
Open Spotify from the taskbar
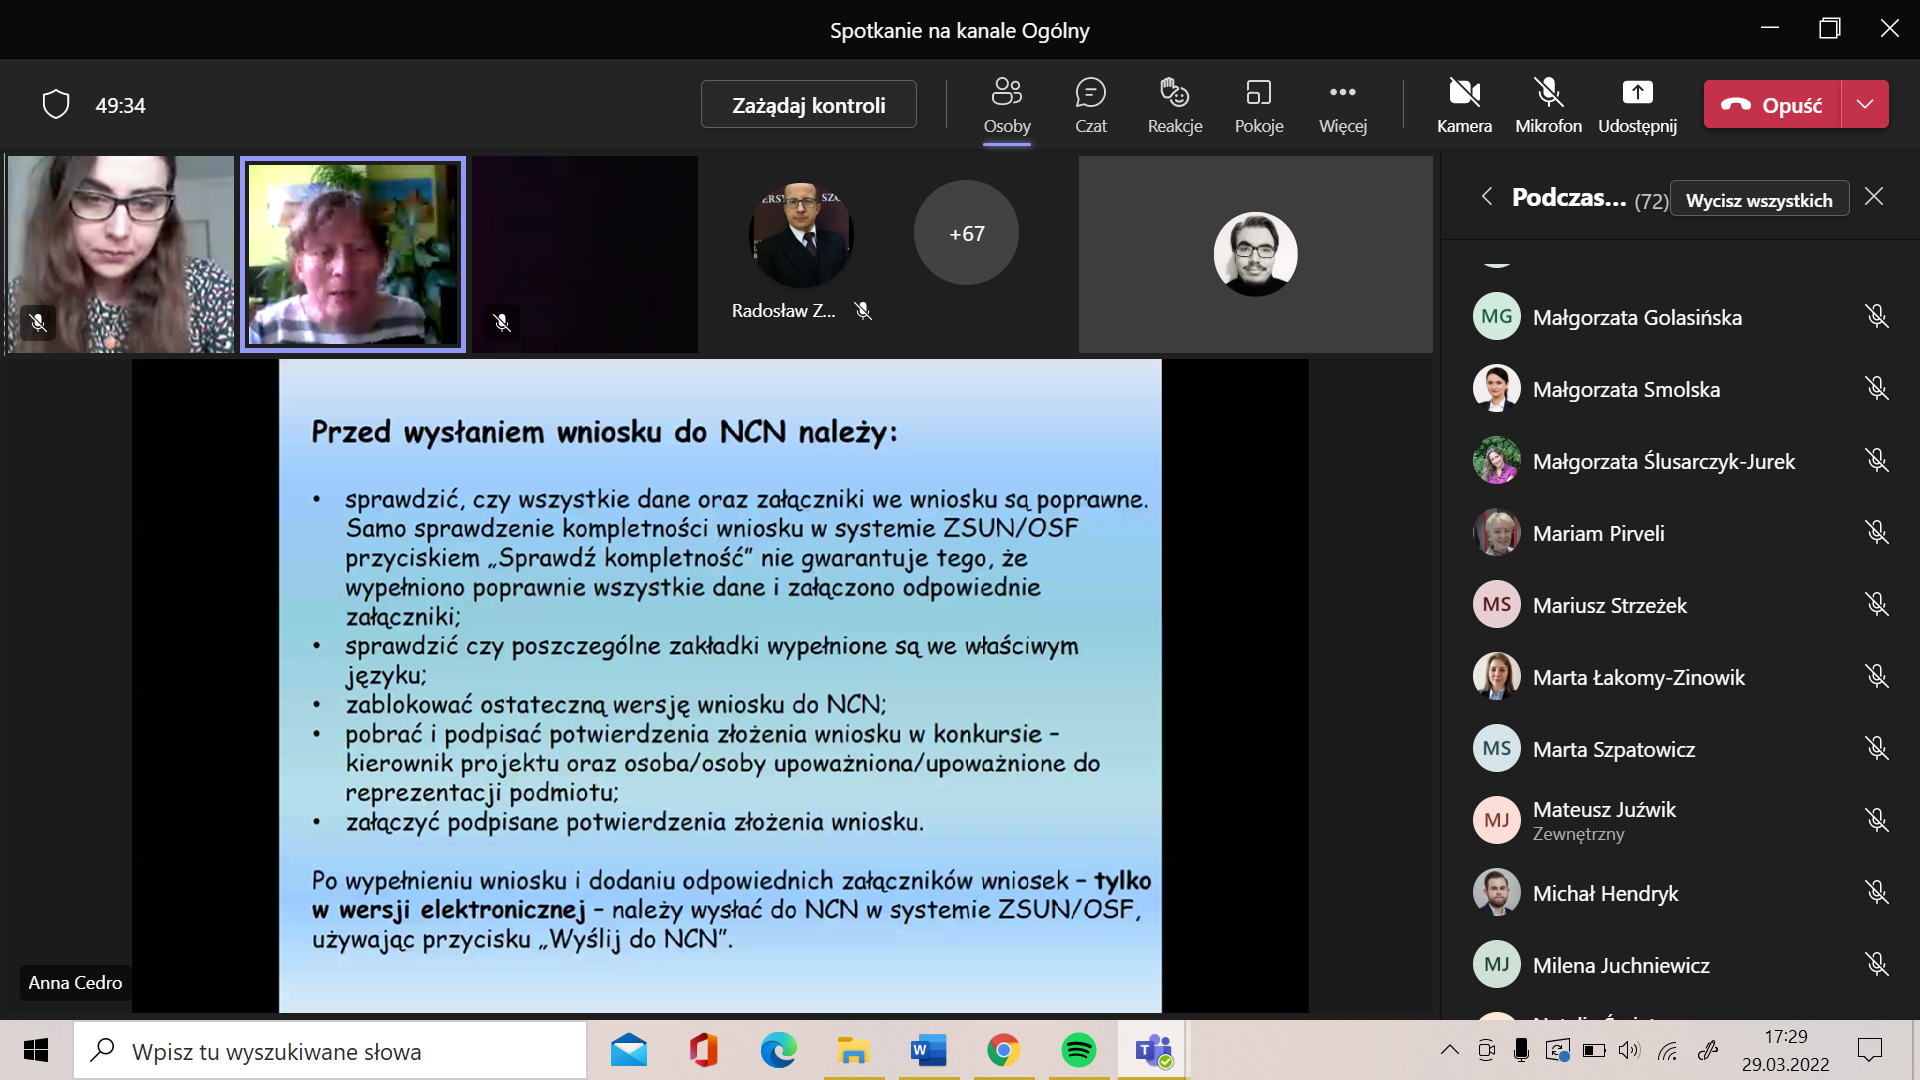pos(1078,1051)
